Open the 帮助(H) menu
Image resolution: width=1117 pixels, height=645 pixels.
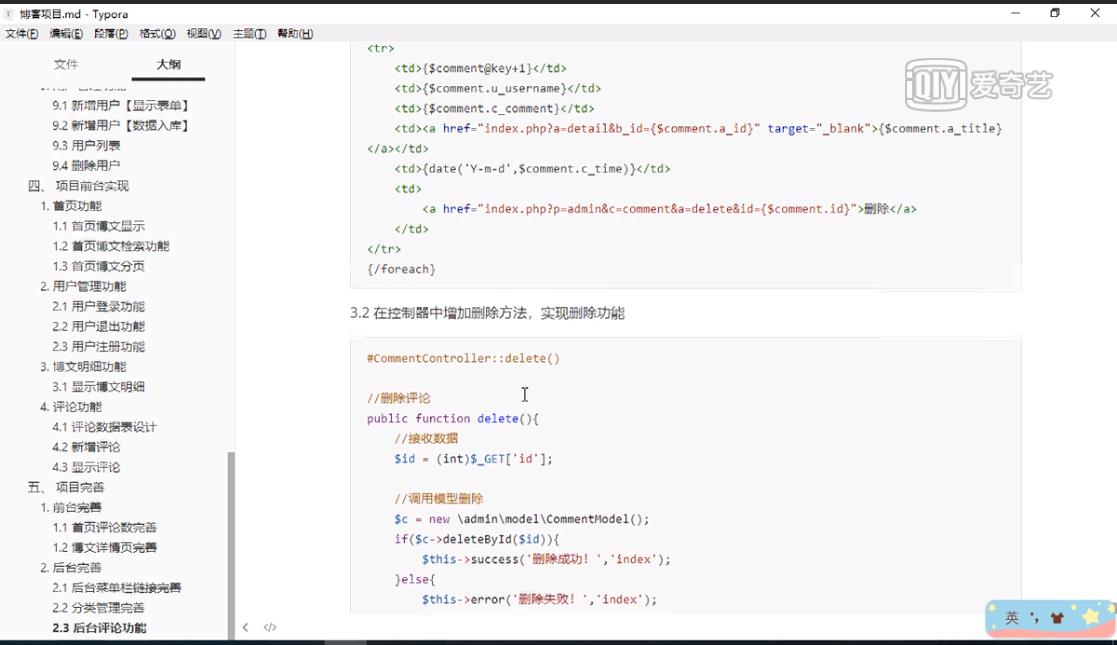click(295, 33)
